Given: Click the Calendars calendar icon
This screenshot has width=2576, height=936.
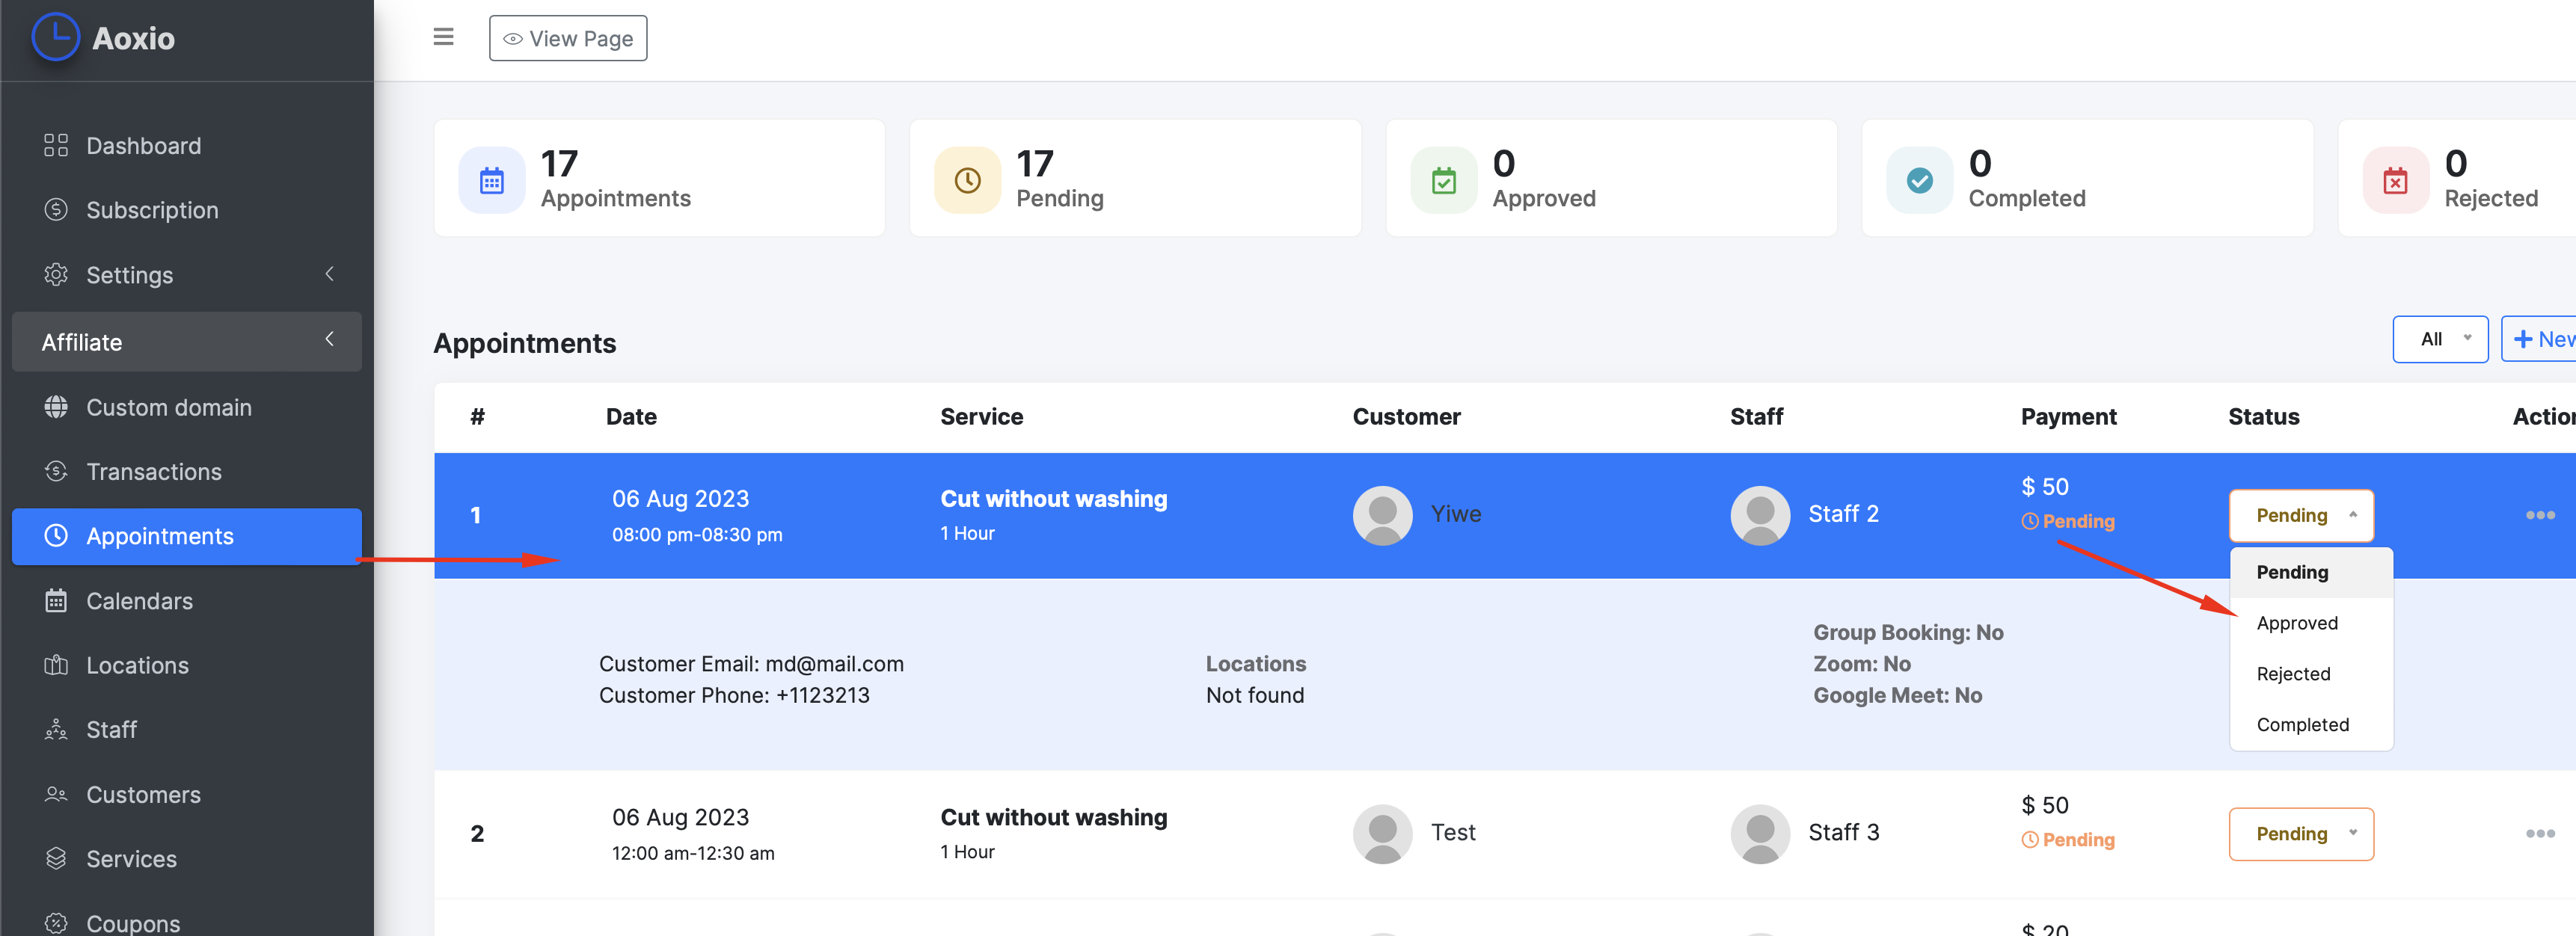Looking at the screenshot, I should pos(56,601).
